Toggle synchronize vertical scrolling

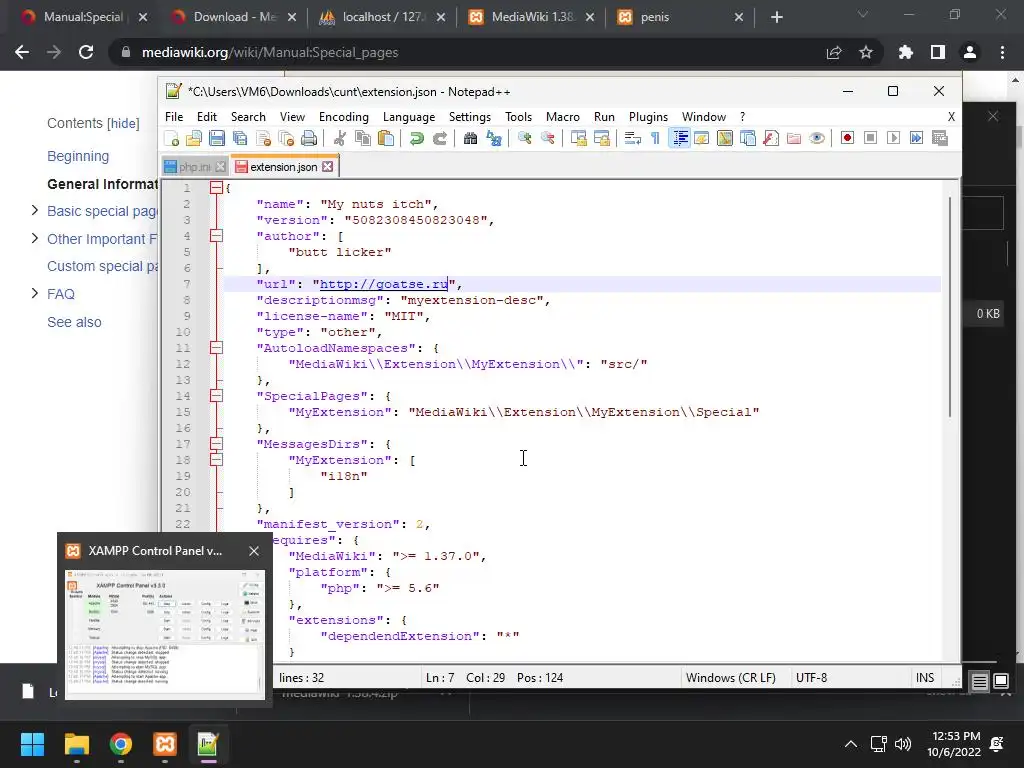pos(578,138)
